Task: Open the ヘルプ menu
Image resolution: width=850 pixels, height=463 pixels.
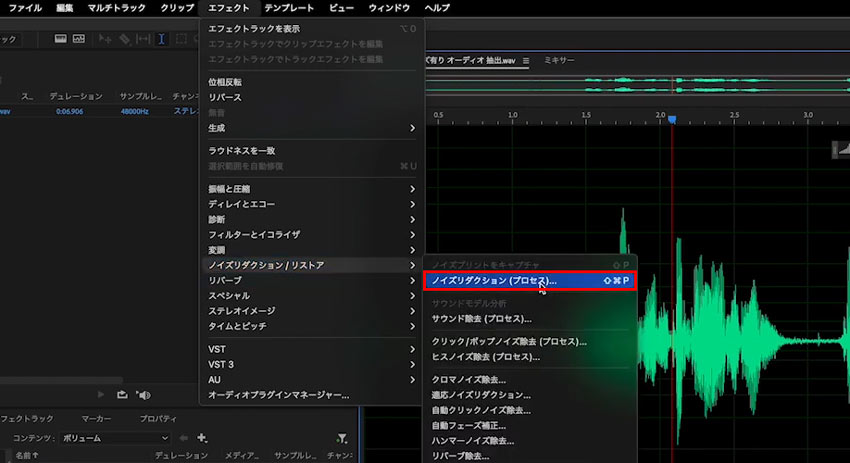Action: 437,8
